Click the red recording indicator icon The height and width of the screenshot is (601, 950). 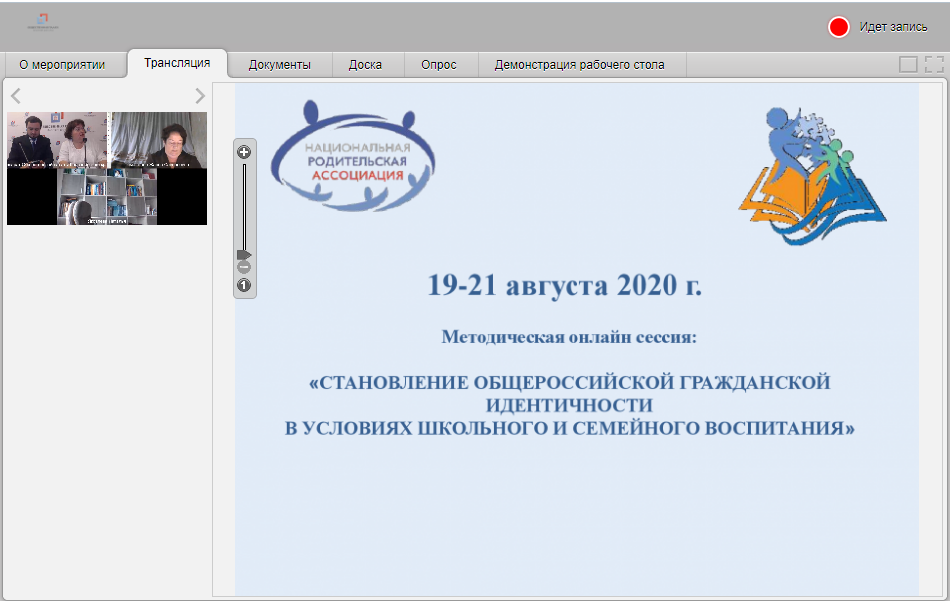pyautogui.click(x=838, y=27)
